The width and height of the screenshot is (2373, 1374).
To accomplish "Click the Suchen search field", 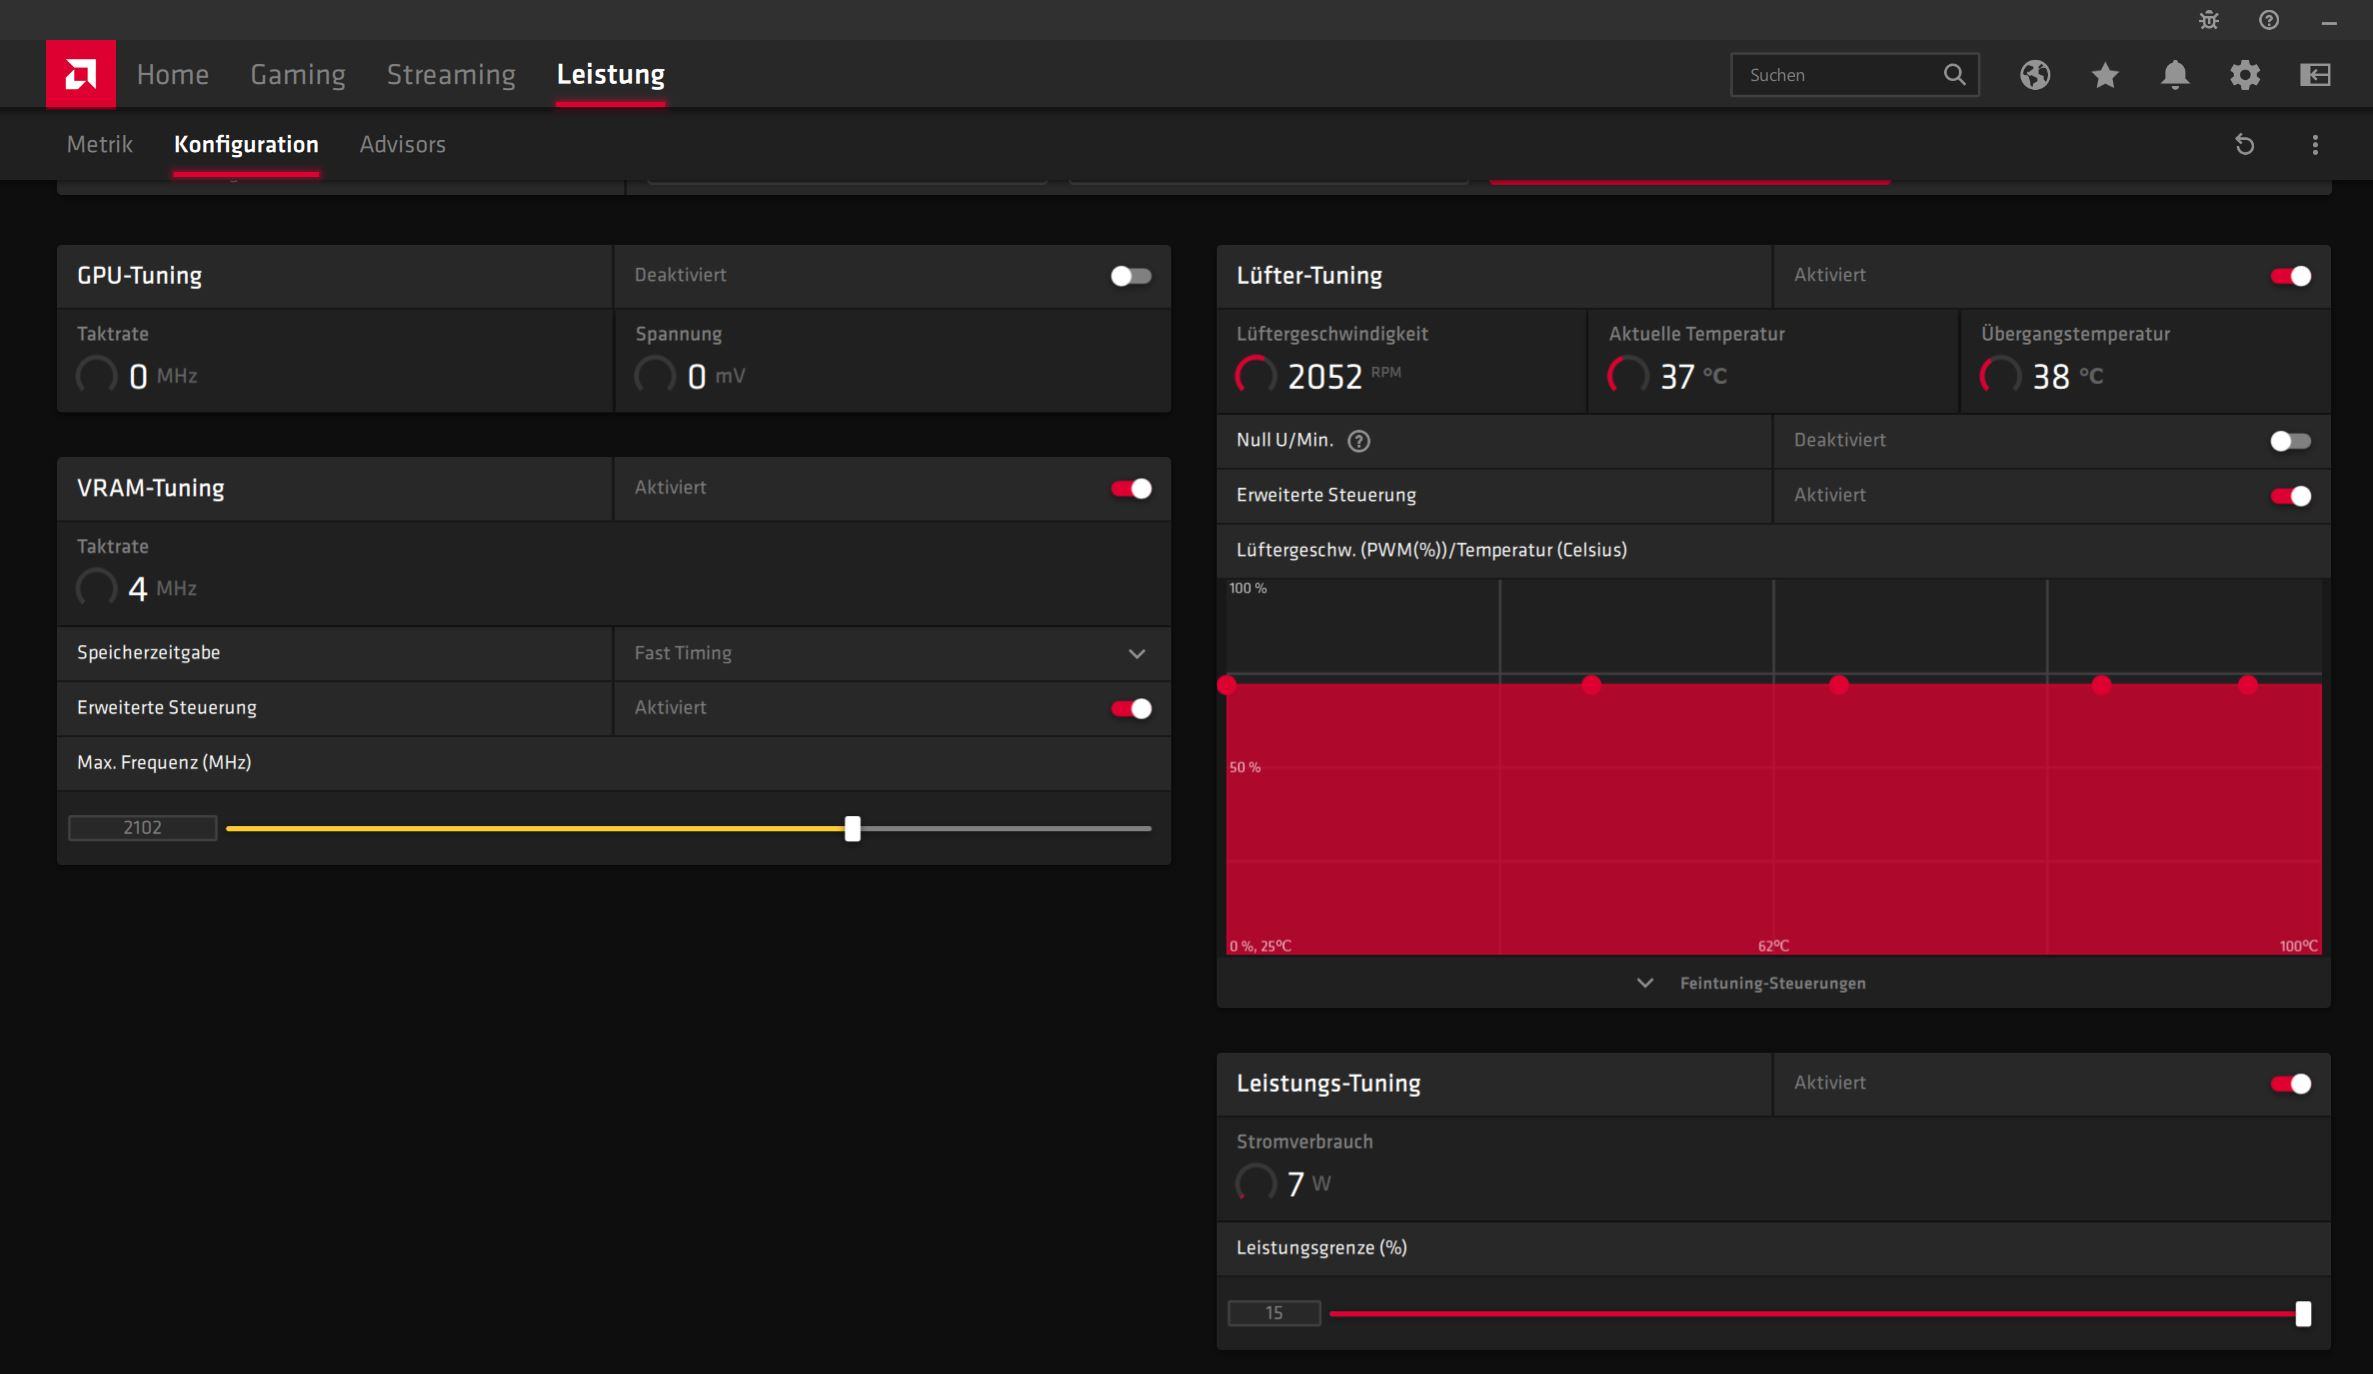I will pyautogui.click(x=1838, y=75).
